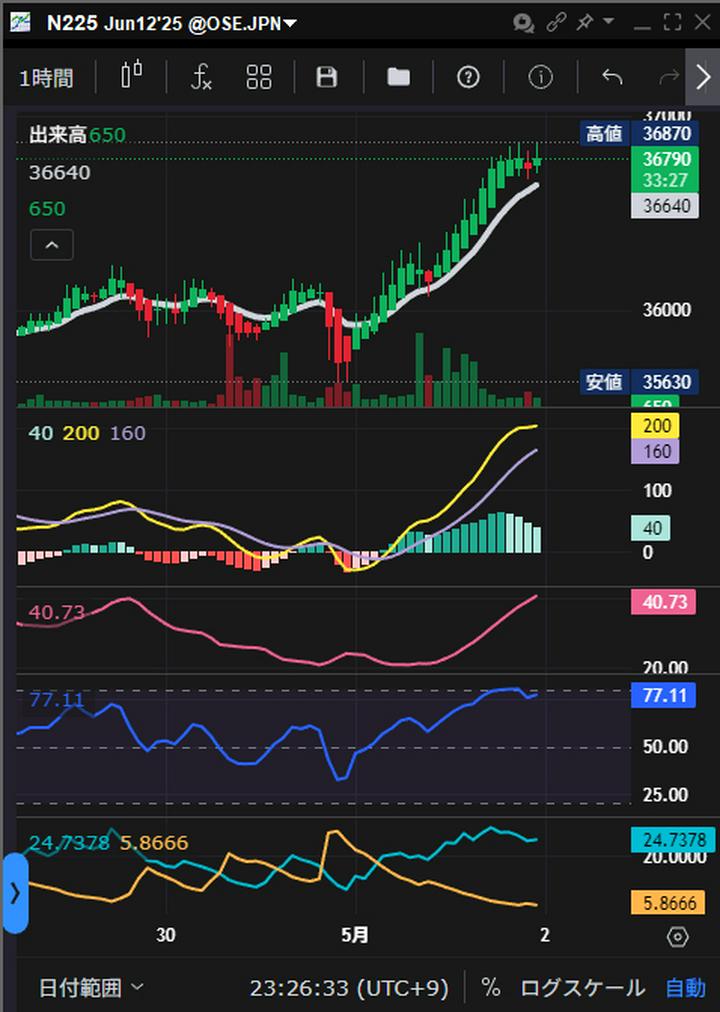Toggle ログスケール log scale
The width and height of the screenshot is (720, 1012).
(x=582, y=988)
